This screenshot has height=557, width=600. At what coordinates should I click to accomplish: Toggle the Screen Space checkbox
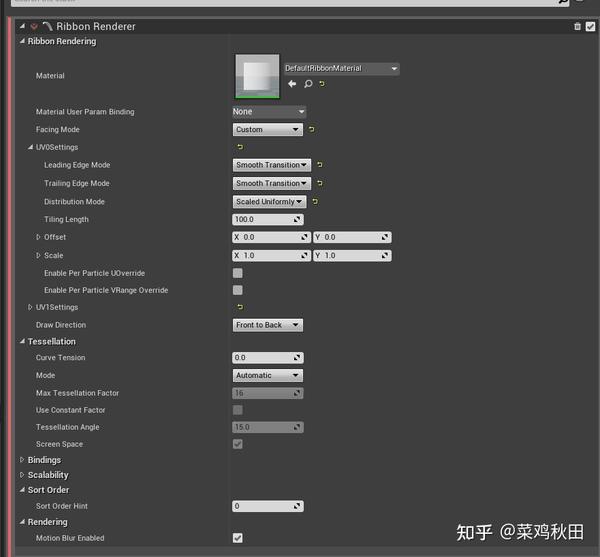pyautogui.click(x=238, y=444)
